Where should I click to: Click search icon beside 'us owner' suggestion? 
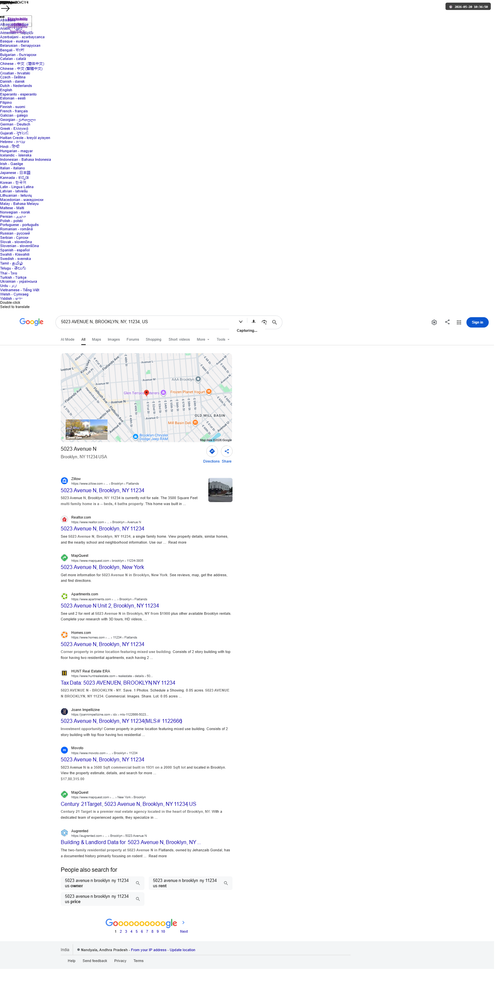point(138,883)
